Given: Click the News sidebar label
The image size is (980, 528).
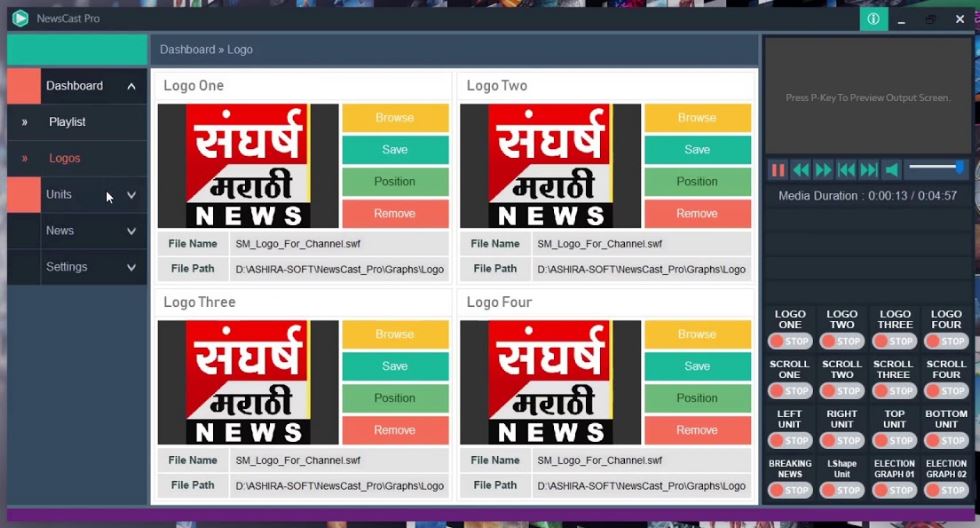Looking at the screenshot, I should click(x=60, y=231).
